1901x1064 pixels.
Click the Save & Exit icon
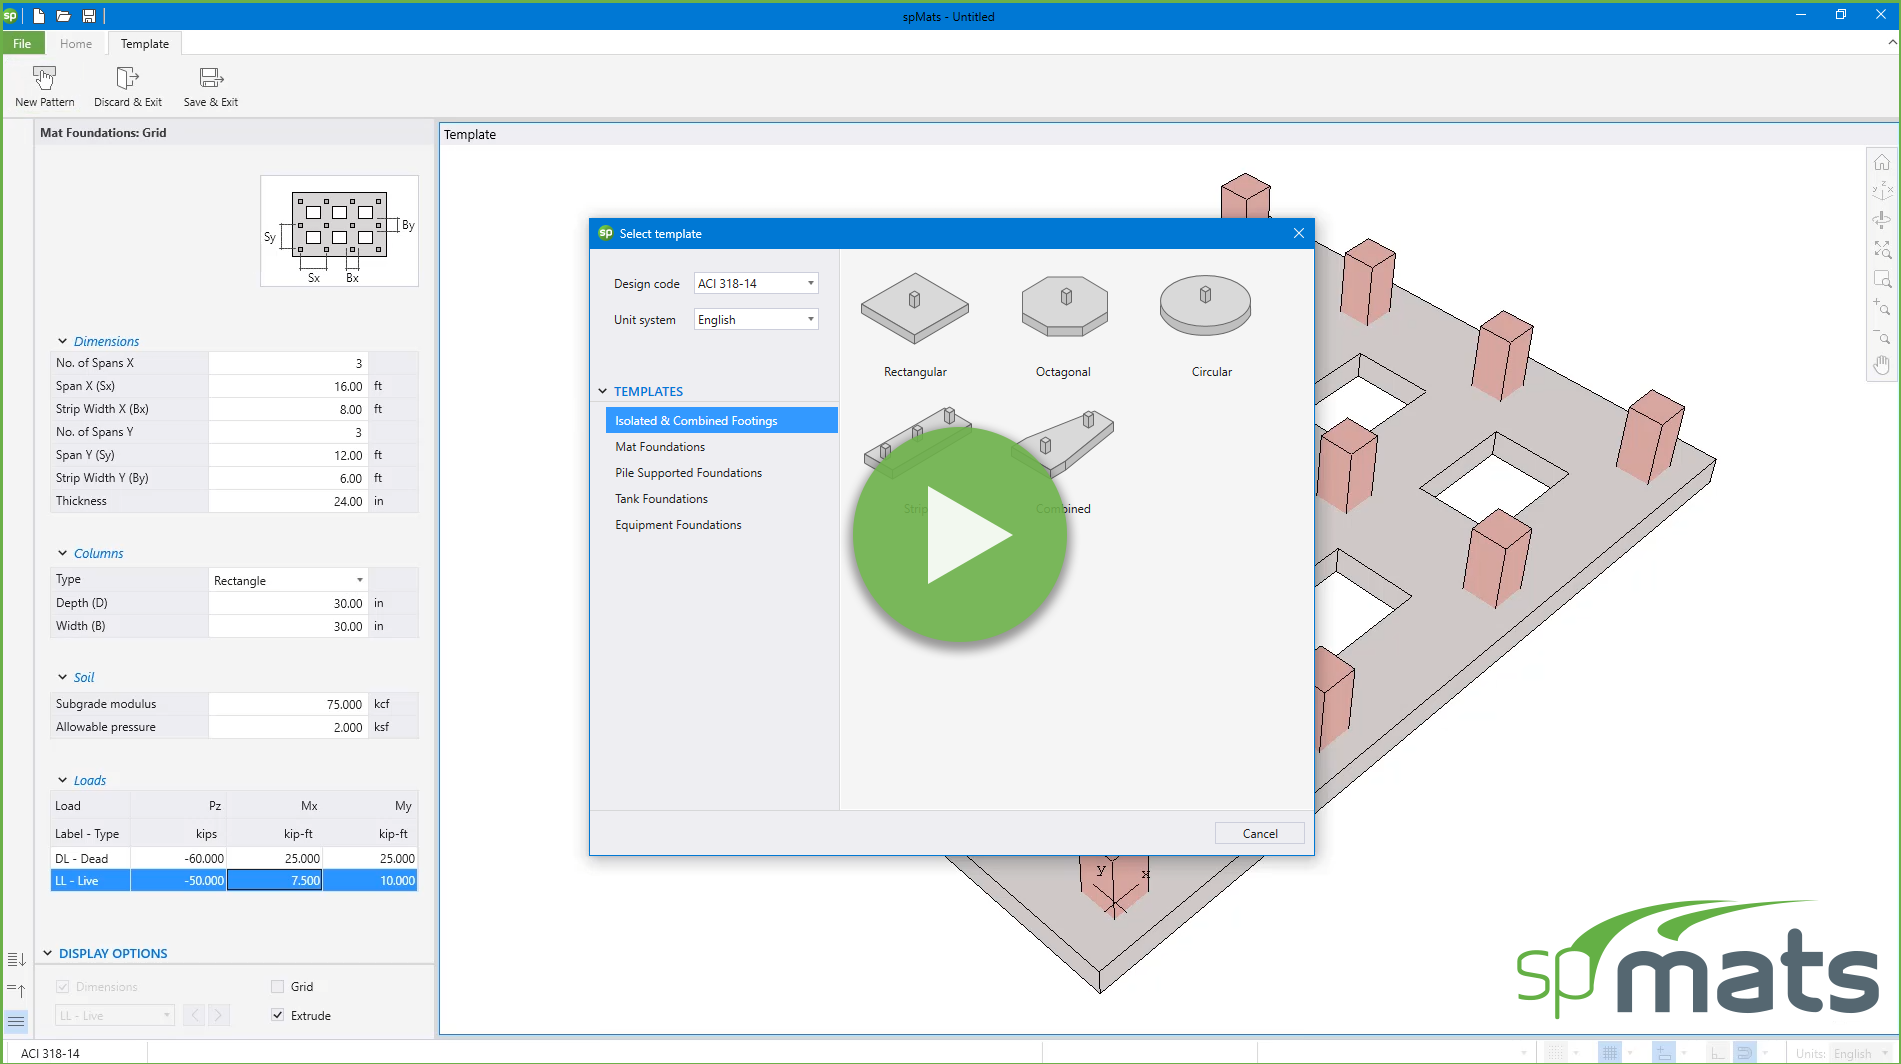pyautogui.click(x=210, y=78)
